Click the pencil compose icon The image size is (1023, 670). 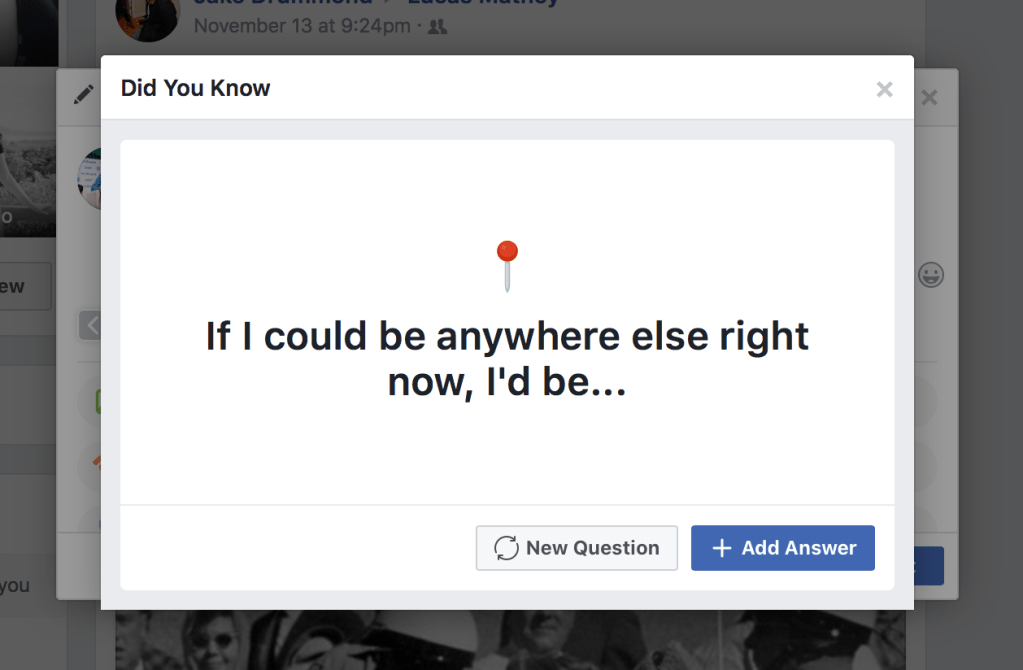click(x=84, y=94)
